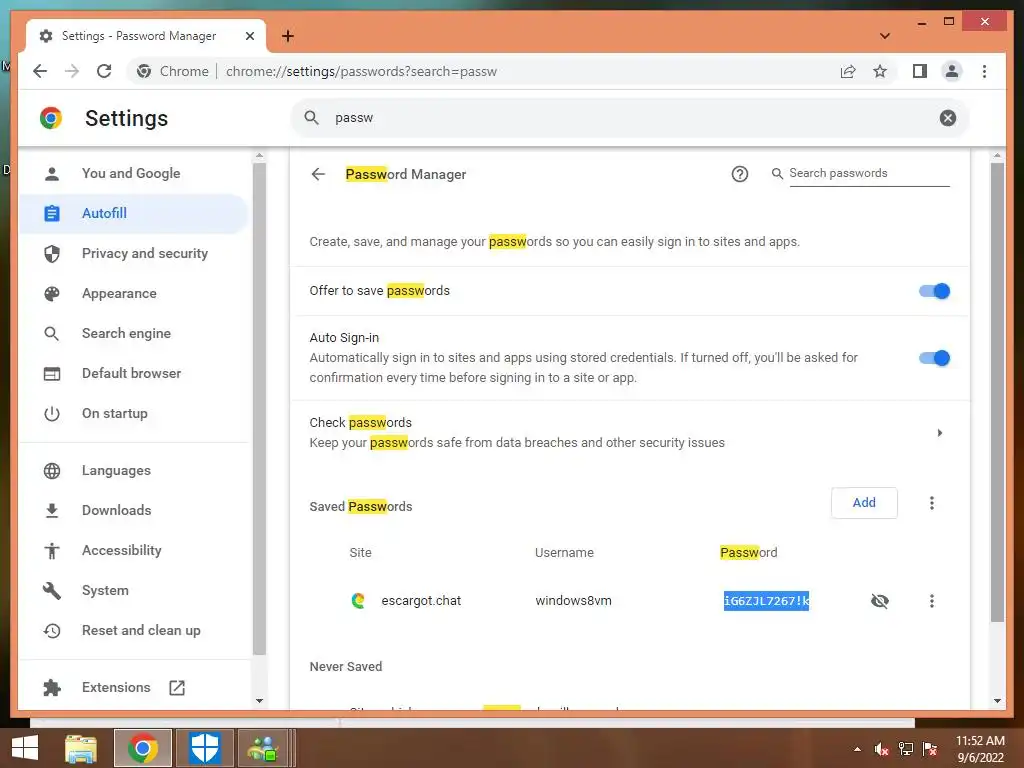The image size is (1024, 768).
Task: Open the share page icon in address bar
Action: click(848, 71)
